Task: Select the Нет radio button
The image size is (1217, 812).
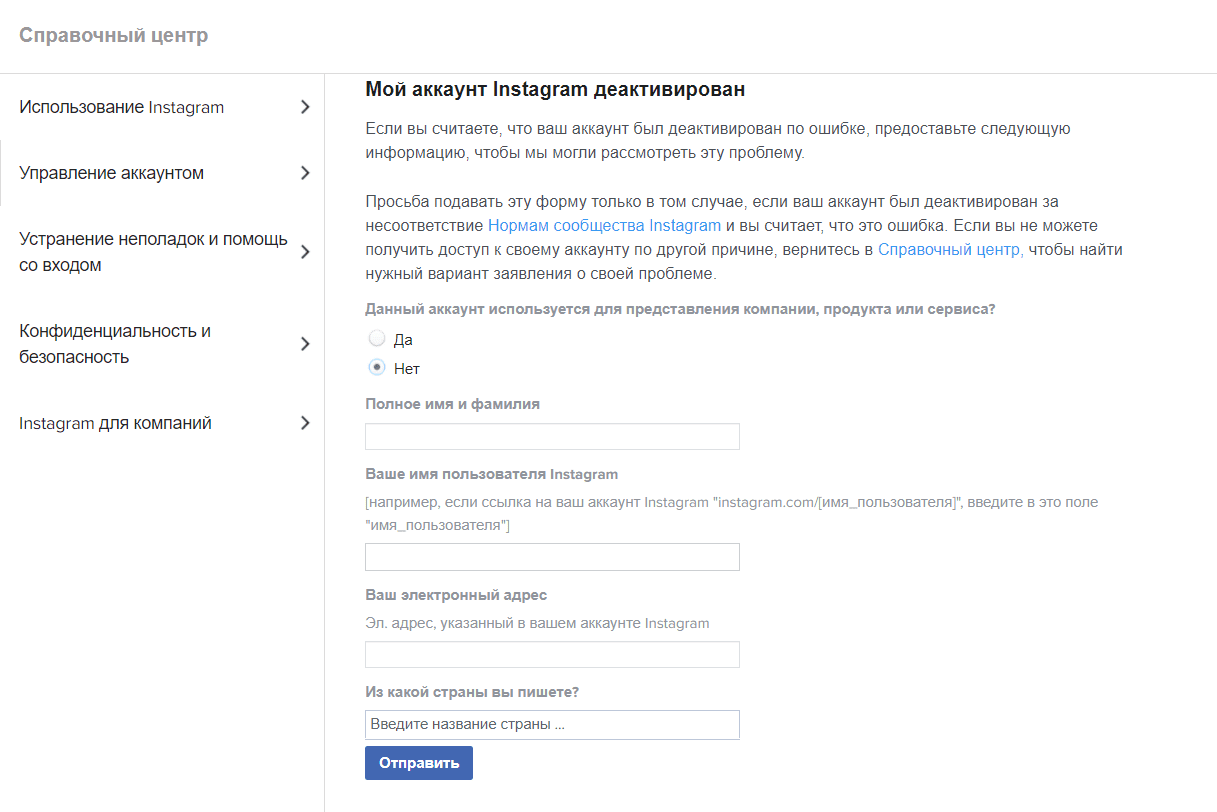Action: [377, 368]
